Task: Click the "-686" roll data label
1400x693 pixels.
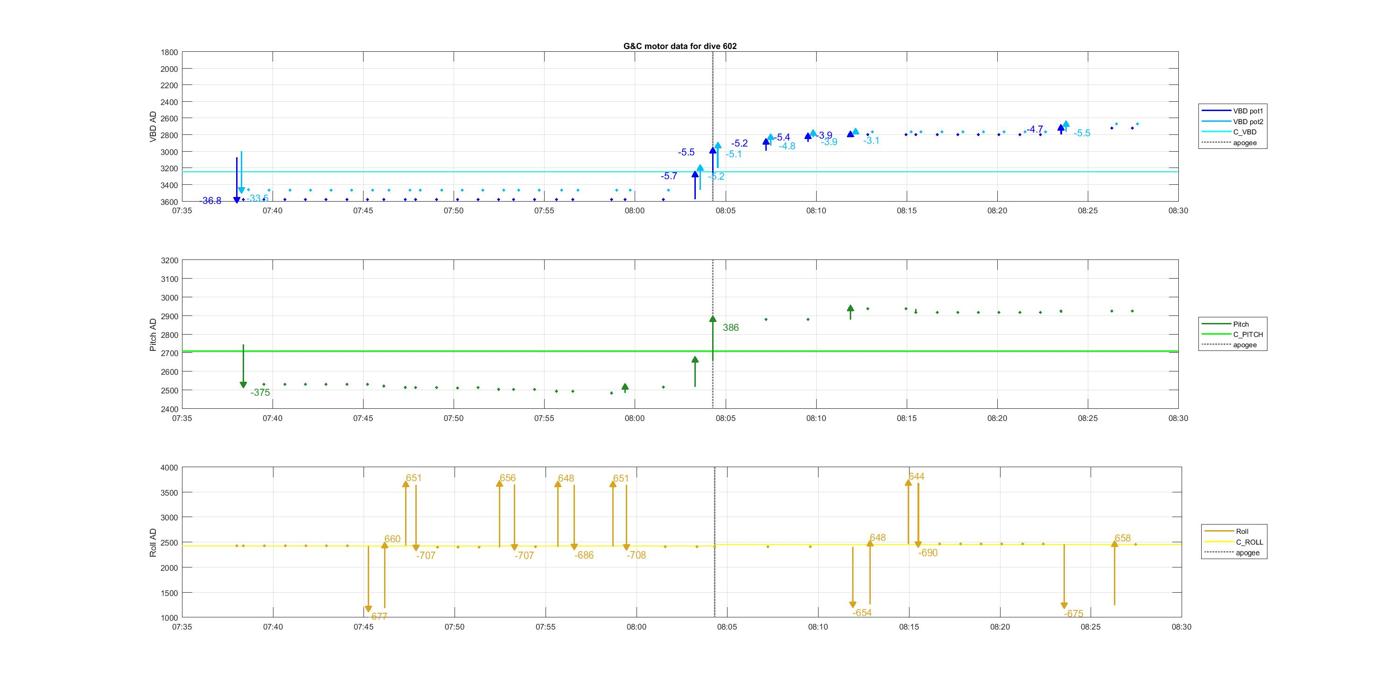Action: tap(584, 555)
